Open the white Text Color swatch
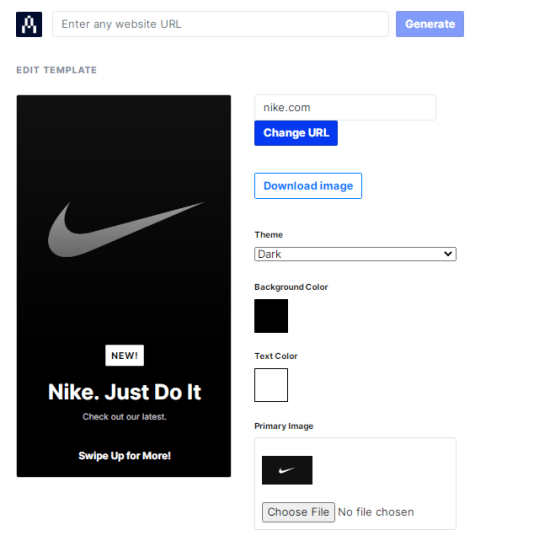The image size is (550, 541). [271, 385]
